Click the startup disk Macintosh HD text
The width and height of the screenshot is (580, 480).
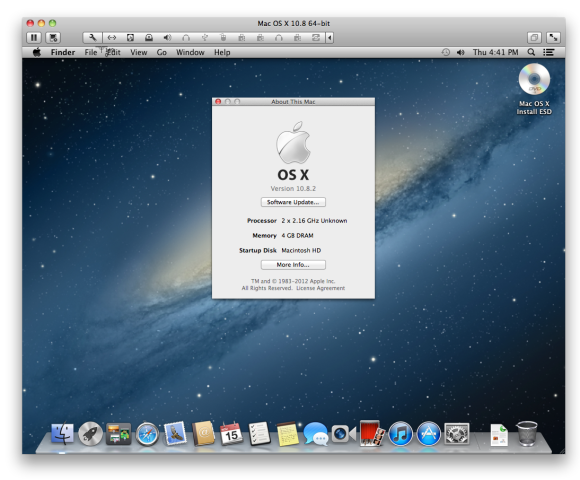point(301,250)
